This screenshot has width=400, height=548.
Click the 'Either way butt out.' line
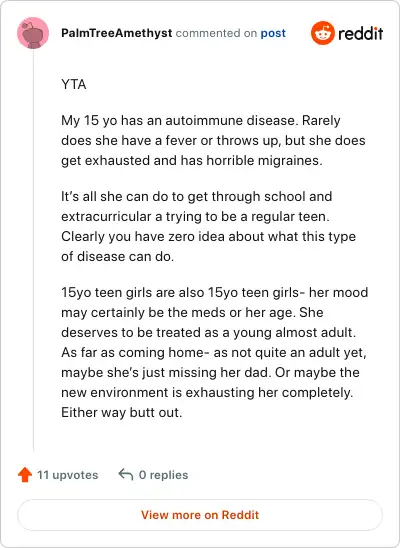122,413
